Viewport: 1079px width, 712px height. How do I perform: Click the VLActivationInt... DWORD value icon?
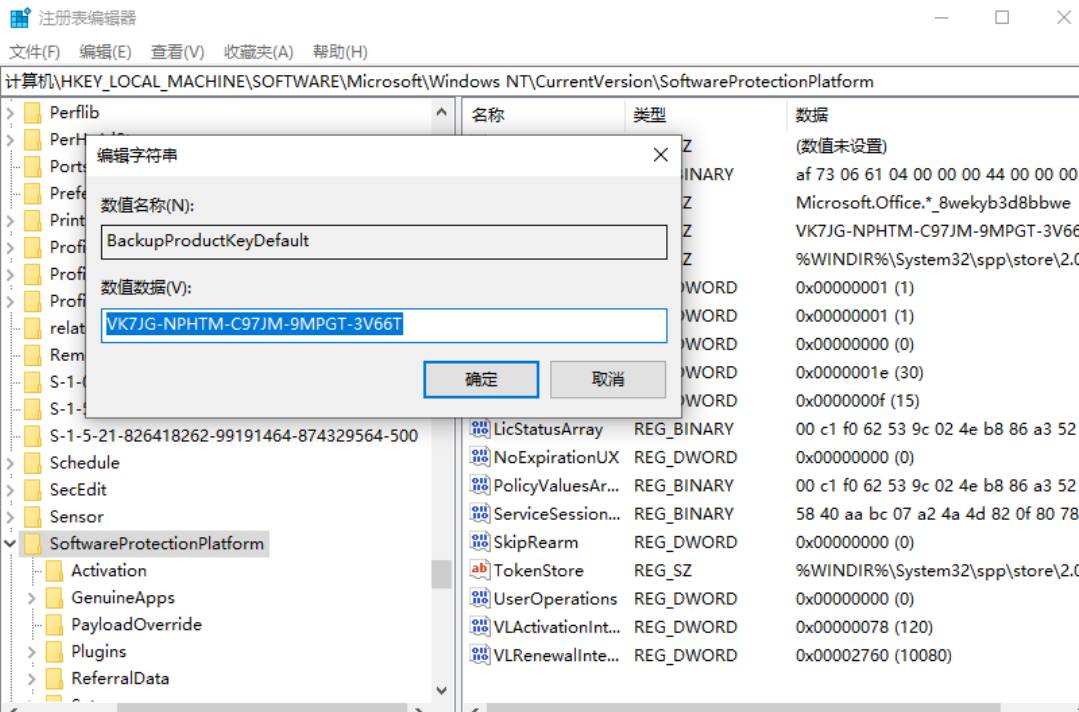479,626
